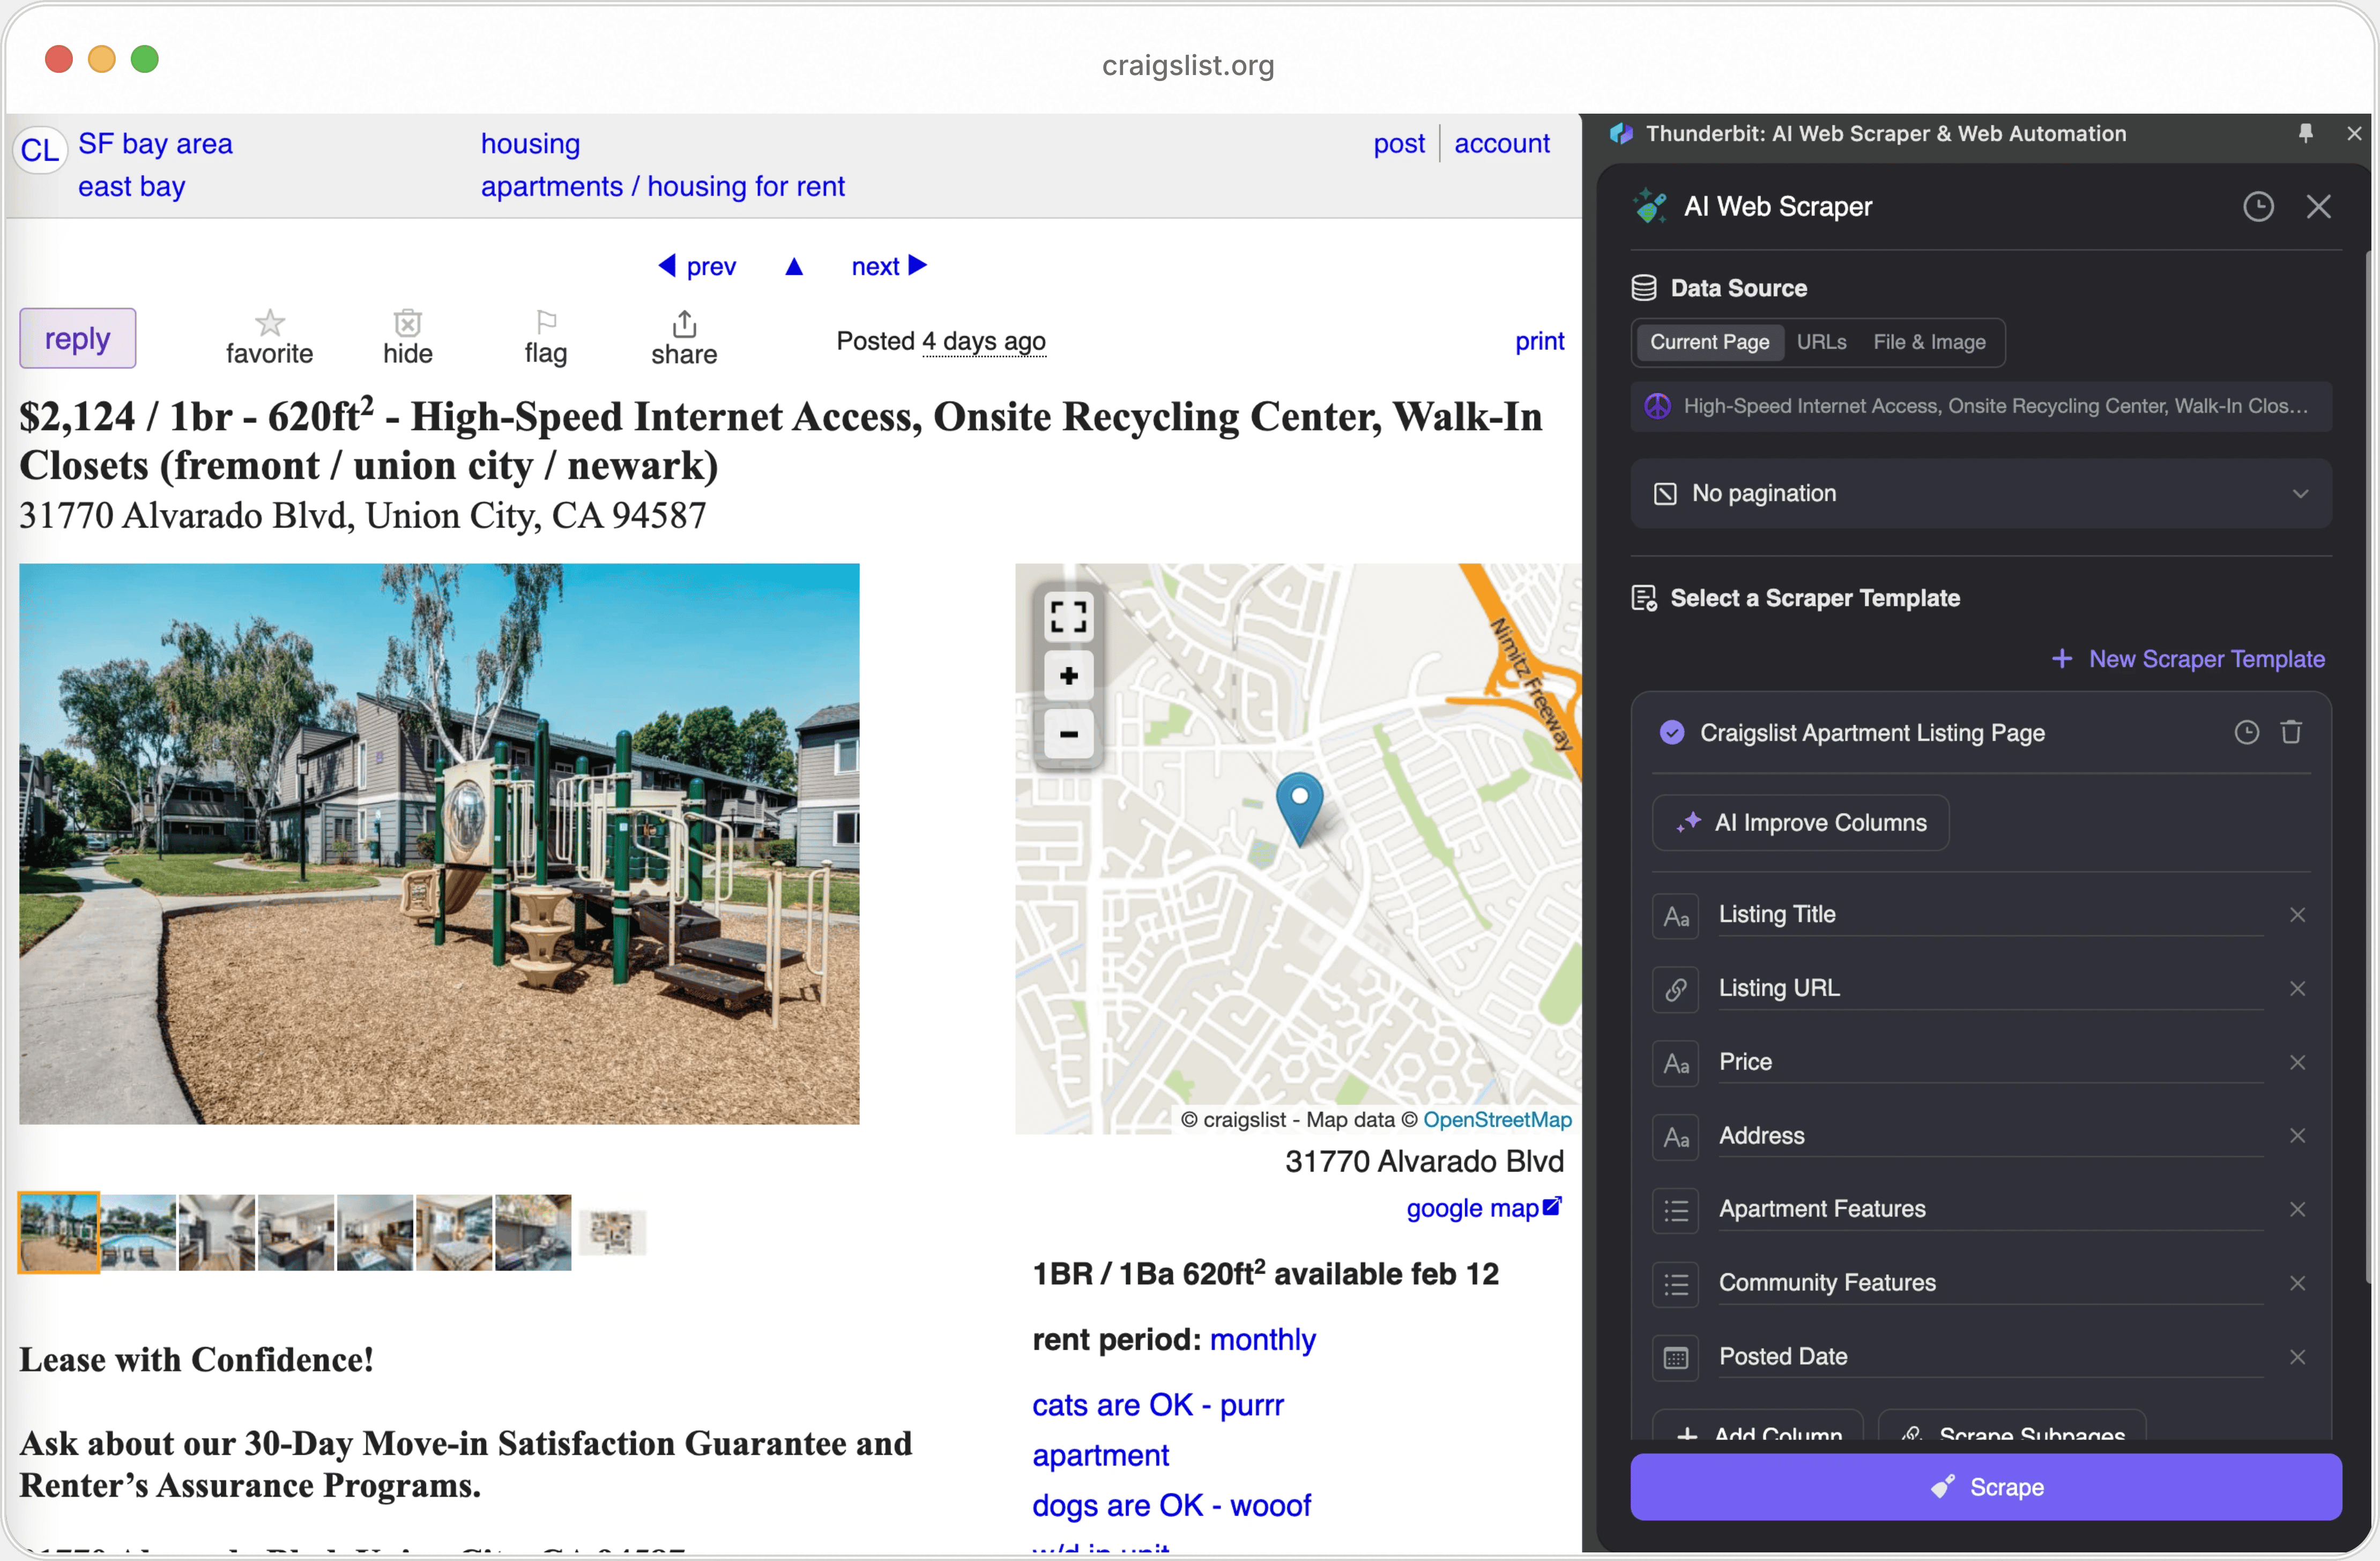The height and width of the screenshot is (1561, 2380).
Task: Go to the next listing
Action: click(x=889, y=266)
